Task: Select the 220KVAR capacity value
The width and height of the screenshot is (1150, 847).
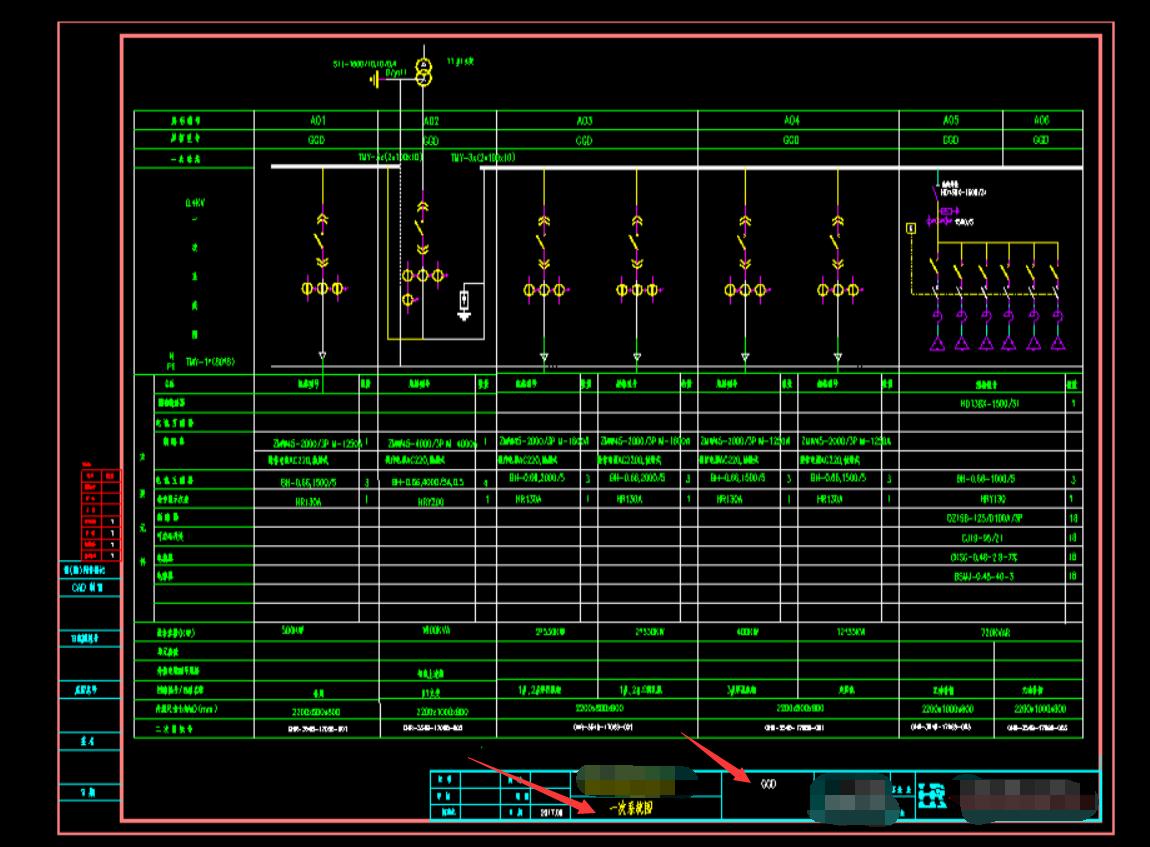Action: (989, 632)
